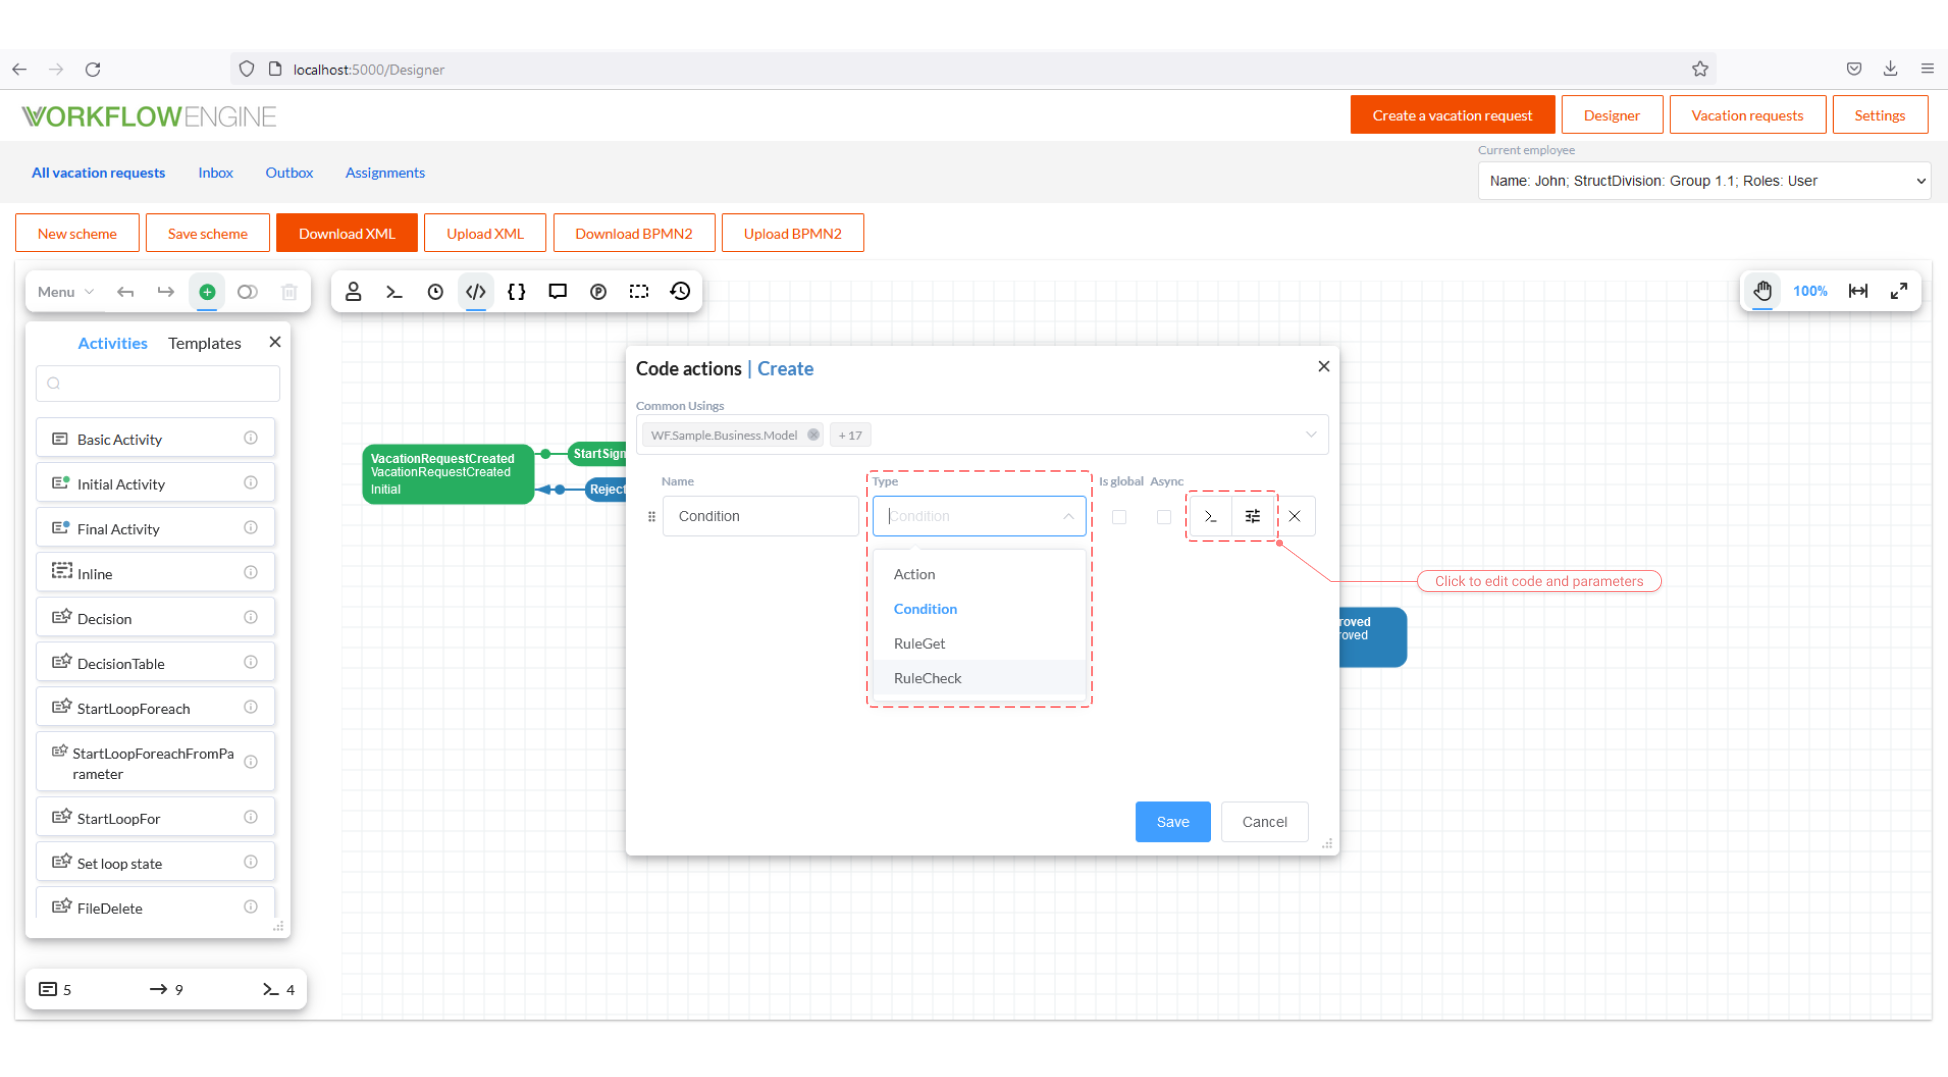1948x1077 pixels.
Task: Open the Actors icon in designer toolbar
Action: 353,291
